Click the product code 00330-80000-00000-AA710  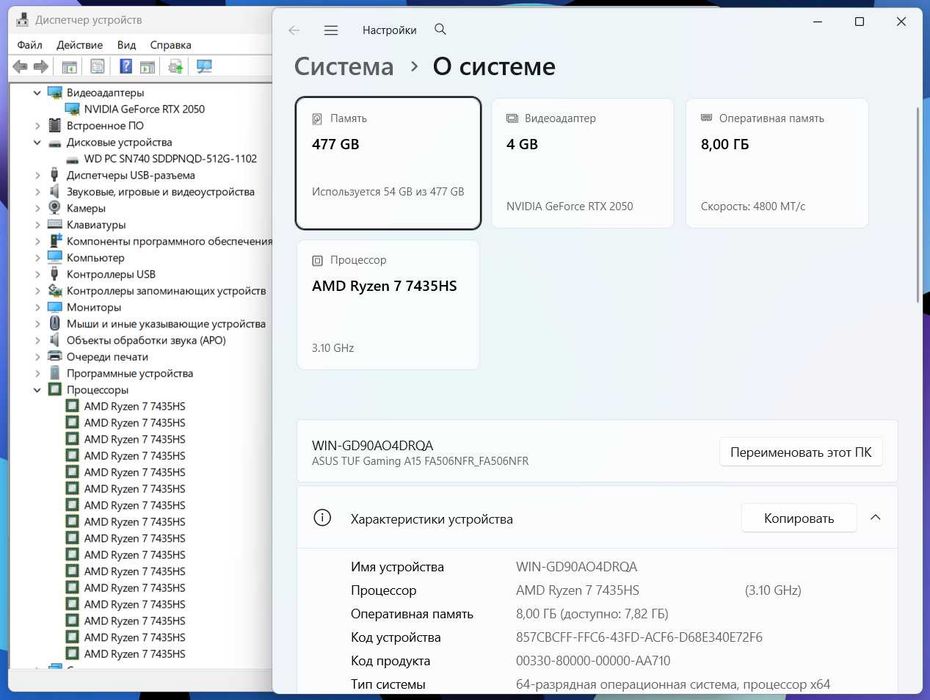pyautogui.click(x=593, y=661)
